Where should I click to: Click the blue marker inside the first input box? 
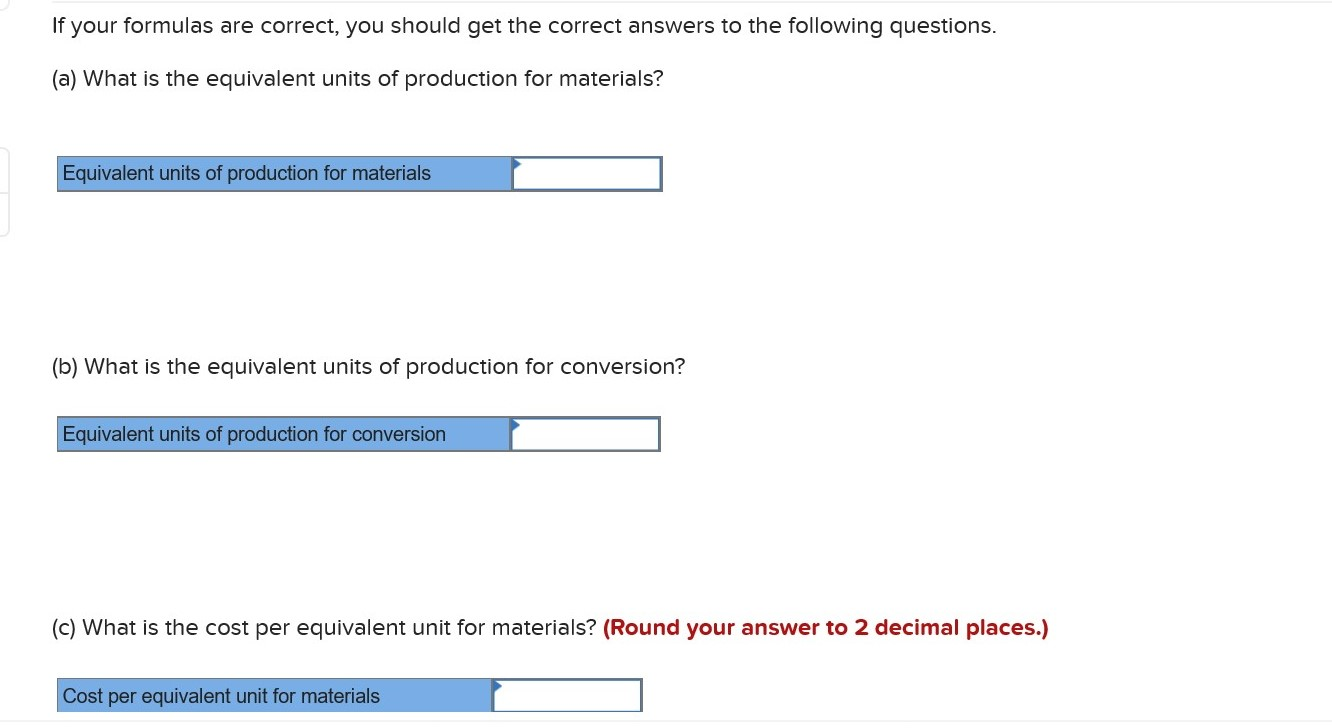[516, 165]
